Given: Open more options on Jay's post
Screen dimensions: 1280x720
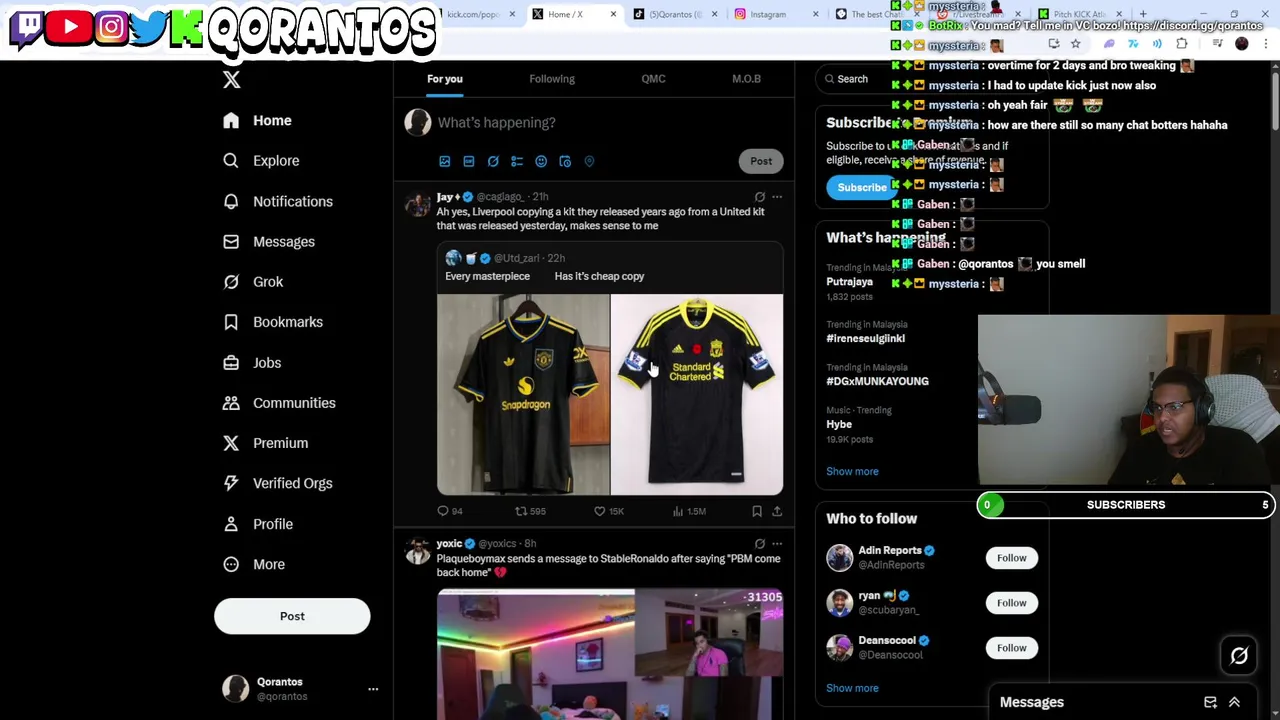Looking at the screenshot, I should [777, 197].
